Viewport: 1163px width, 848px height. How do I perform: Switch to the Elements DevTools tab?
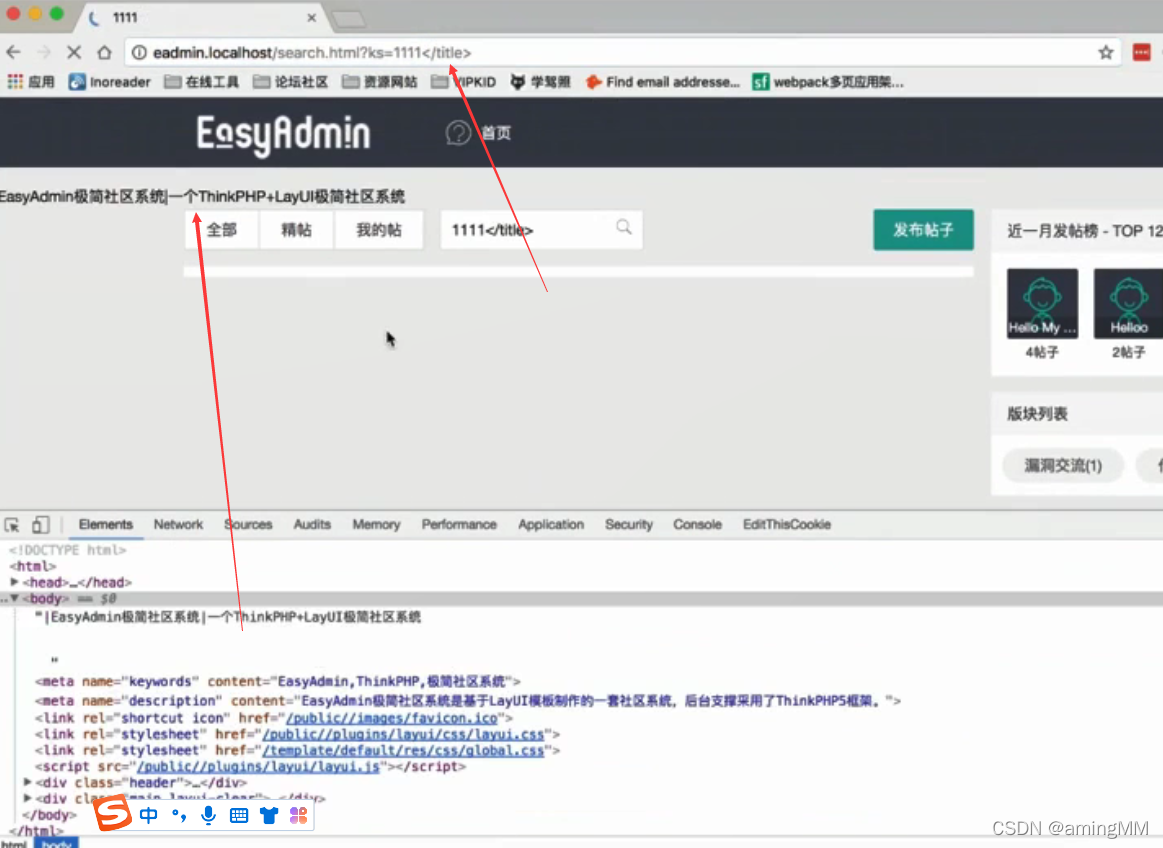[x=105, y=525]
